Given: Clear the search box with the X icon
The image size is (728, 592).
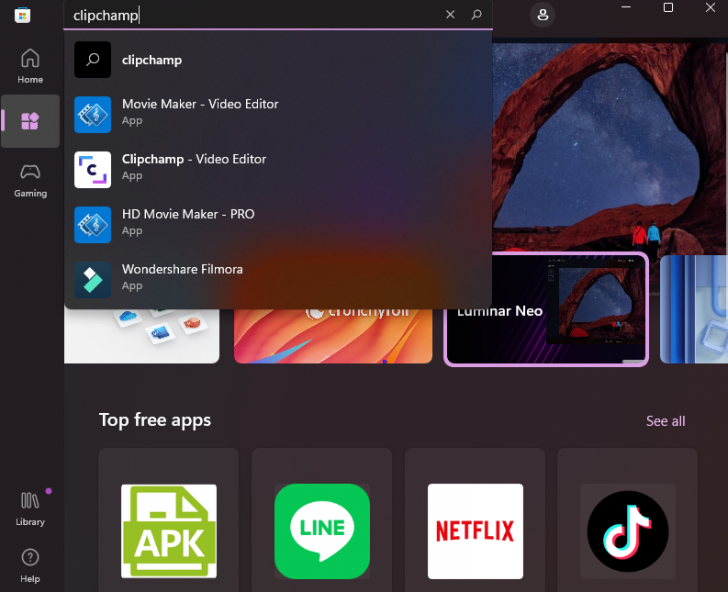Looking at the screenshot, I should point(450,14).
